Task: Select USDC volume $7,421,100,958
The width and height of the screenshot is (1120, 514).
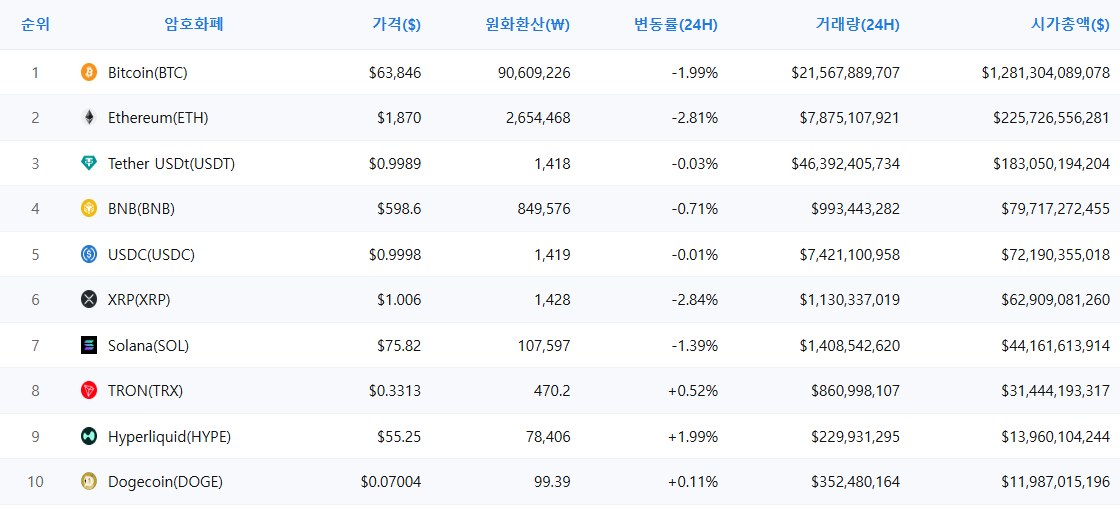Action: (x=850, y=254)
